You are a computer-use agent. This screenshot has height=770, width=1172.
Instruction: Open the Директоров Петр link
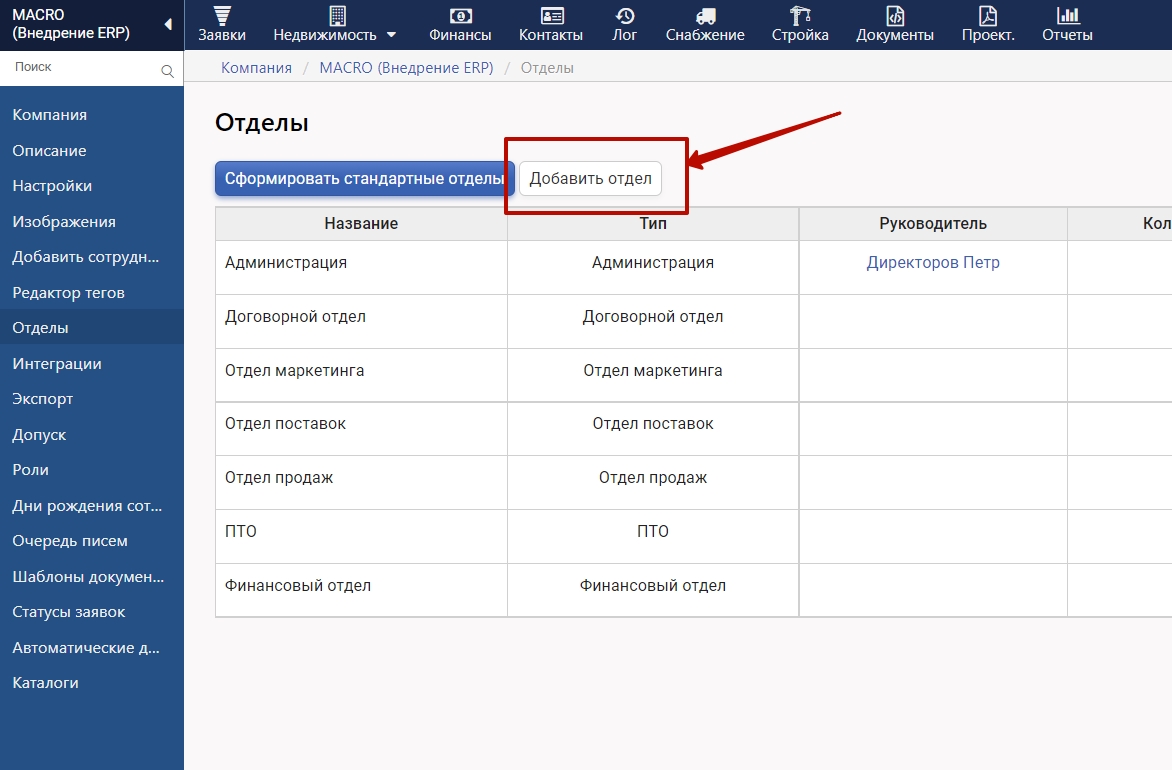pyautogui.click(x=933, y=263)
